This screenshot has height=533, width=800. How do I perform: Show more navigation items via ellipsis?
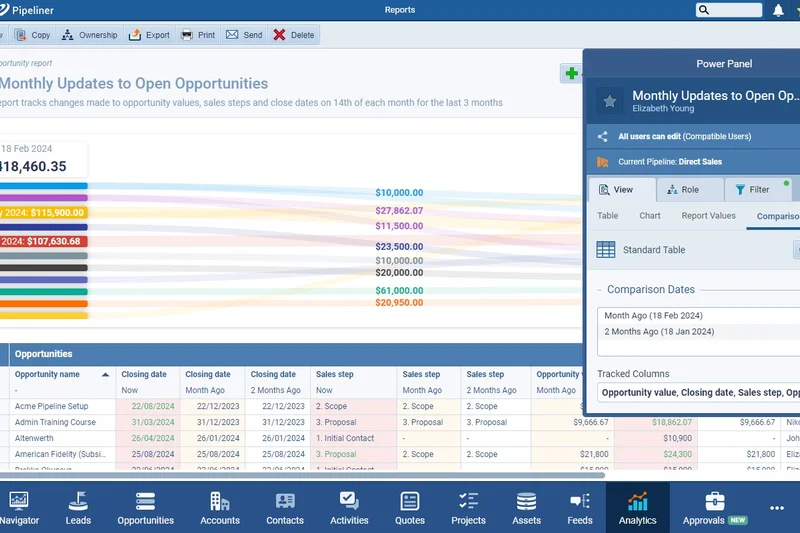[x=777, y=508]
